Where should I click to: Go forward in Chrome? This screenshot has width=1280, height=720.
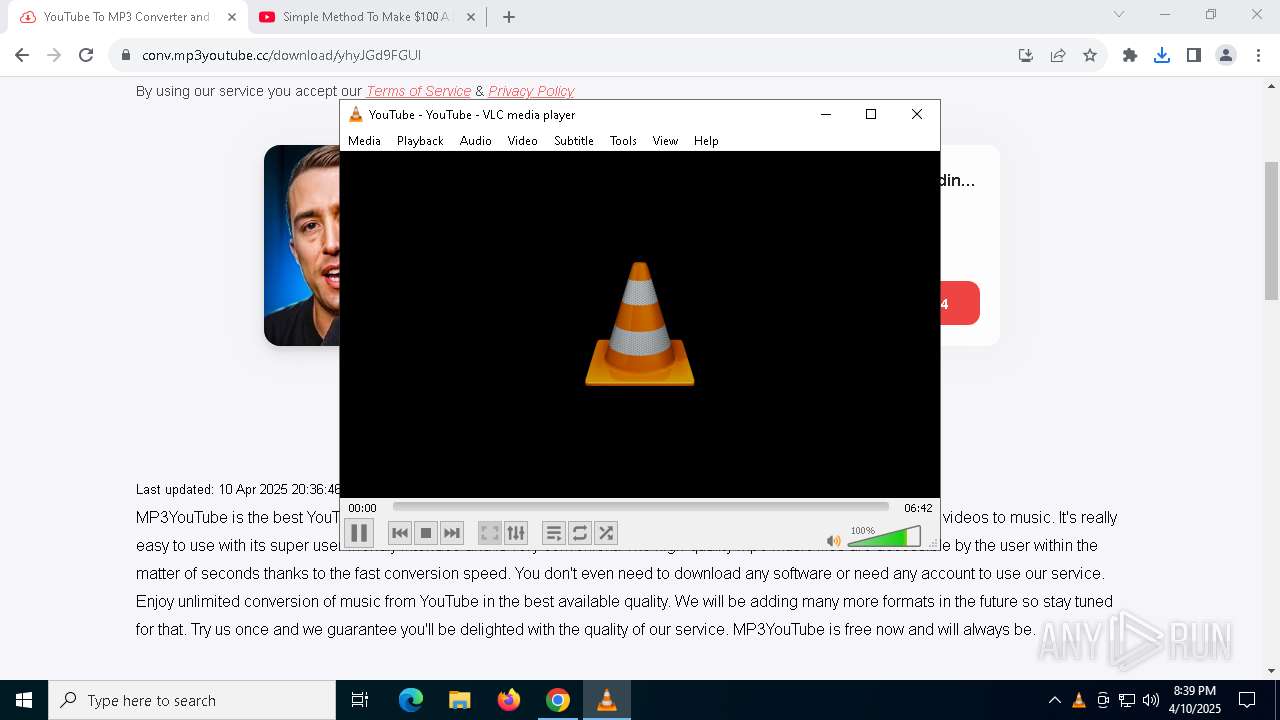[x=54, y=55]
